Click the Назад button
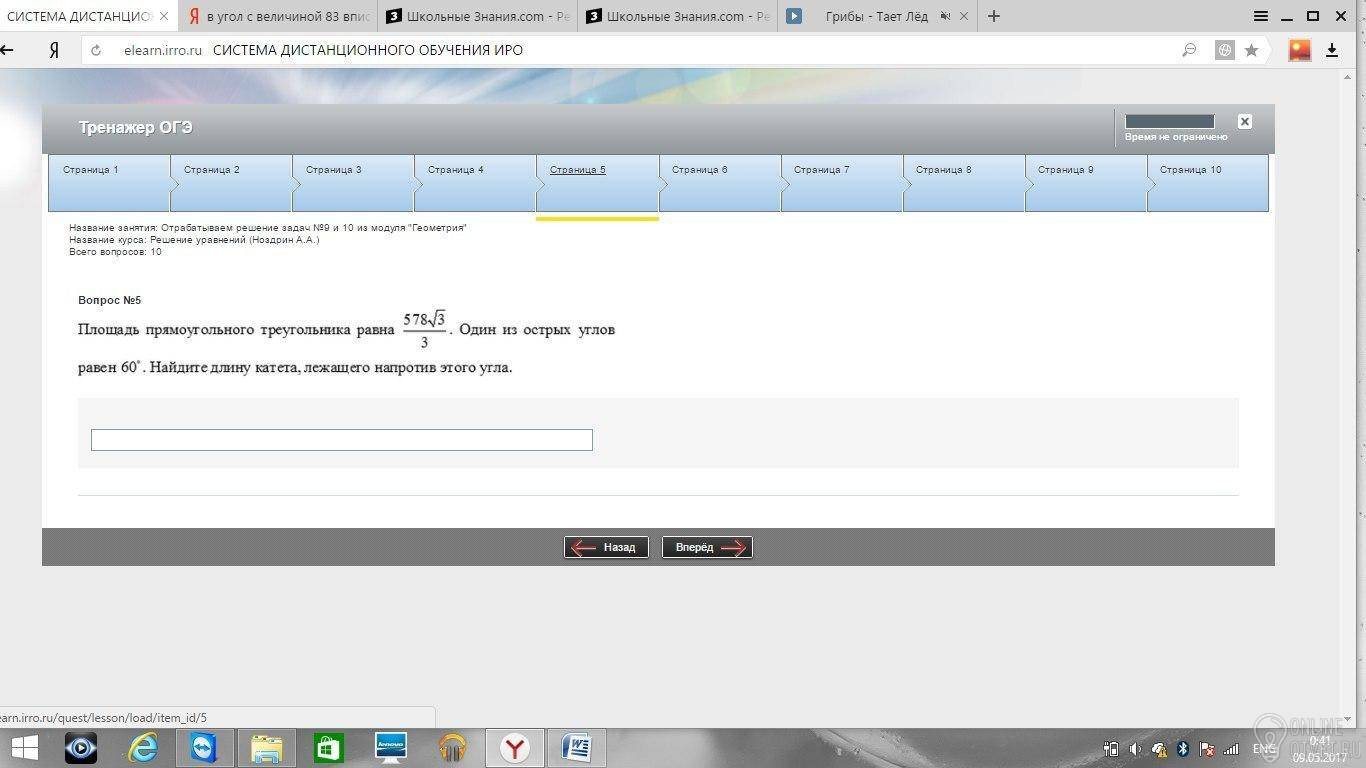Image resolution: width=1366 pixels, height=768 pixels. click(606, 547)
